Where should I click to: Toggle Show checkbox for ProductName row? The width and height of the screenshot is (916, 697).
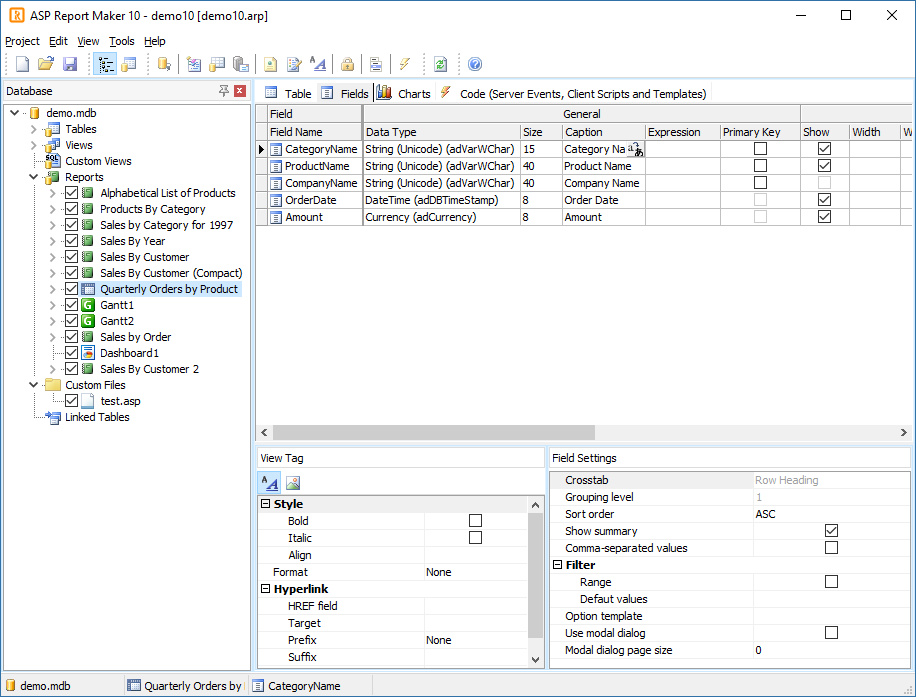(824, 166)
